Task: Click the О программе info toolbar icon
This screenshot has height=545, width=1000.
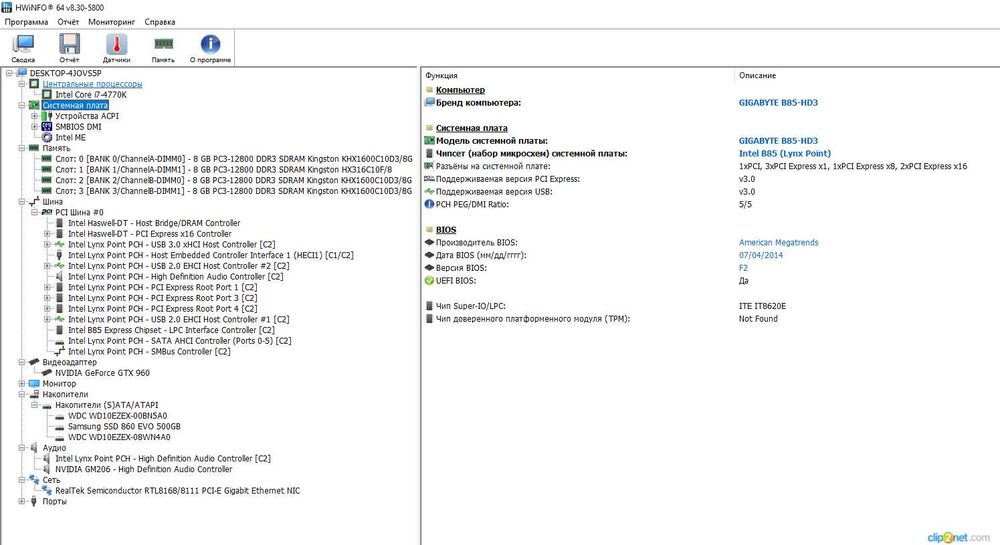Action: [x=210, y=48]
